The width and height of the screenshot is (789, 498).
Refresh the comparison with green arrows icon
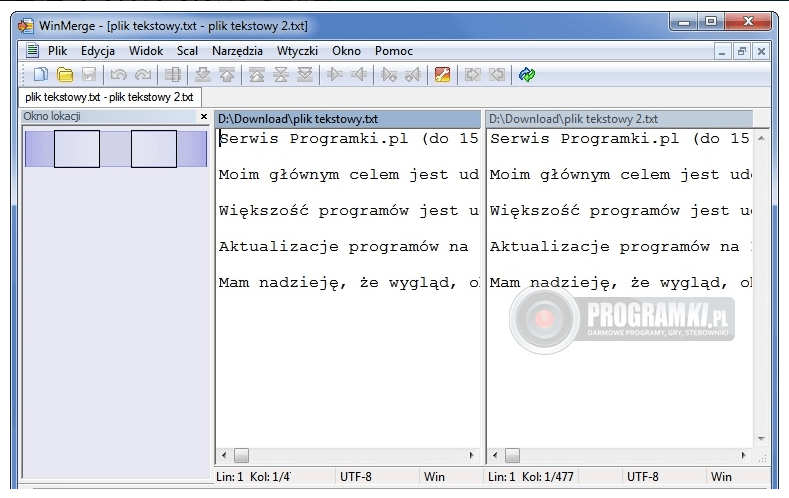527,75
